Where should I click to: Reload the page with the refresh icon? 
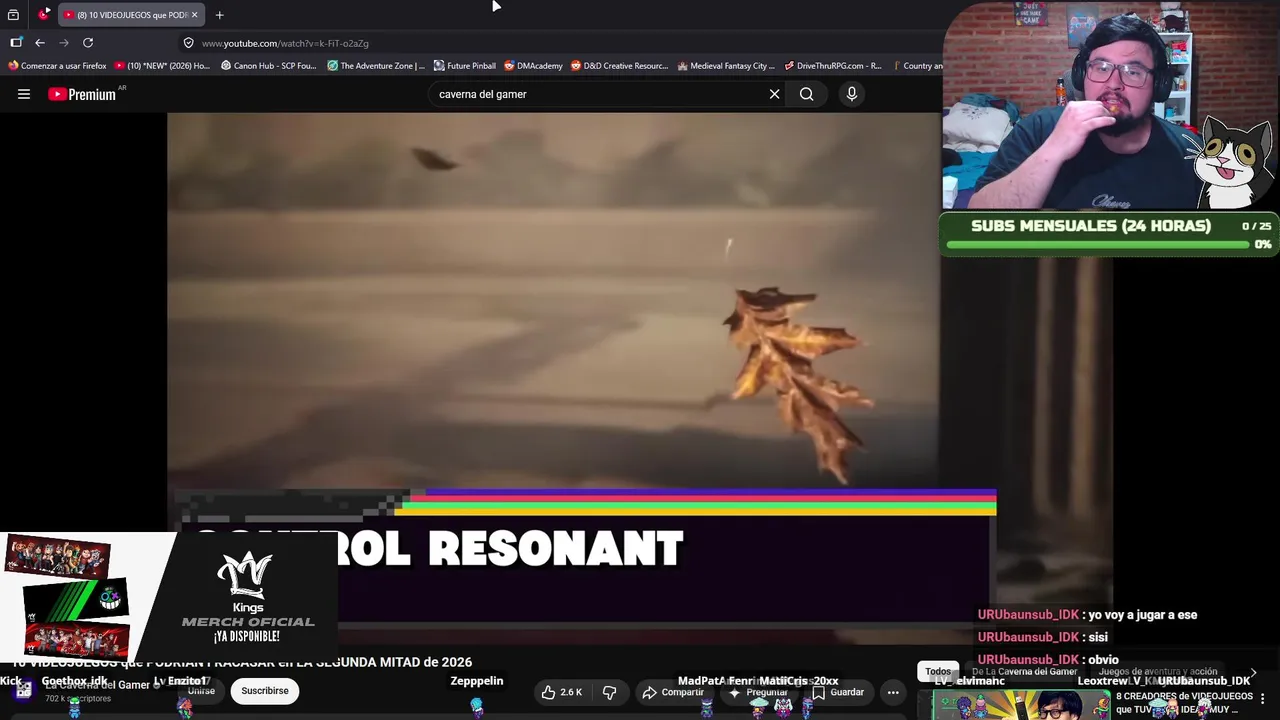click(x=88, y=43)
